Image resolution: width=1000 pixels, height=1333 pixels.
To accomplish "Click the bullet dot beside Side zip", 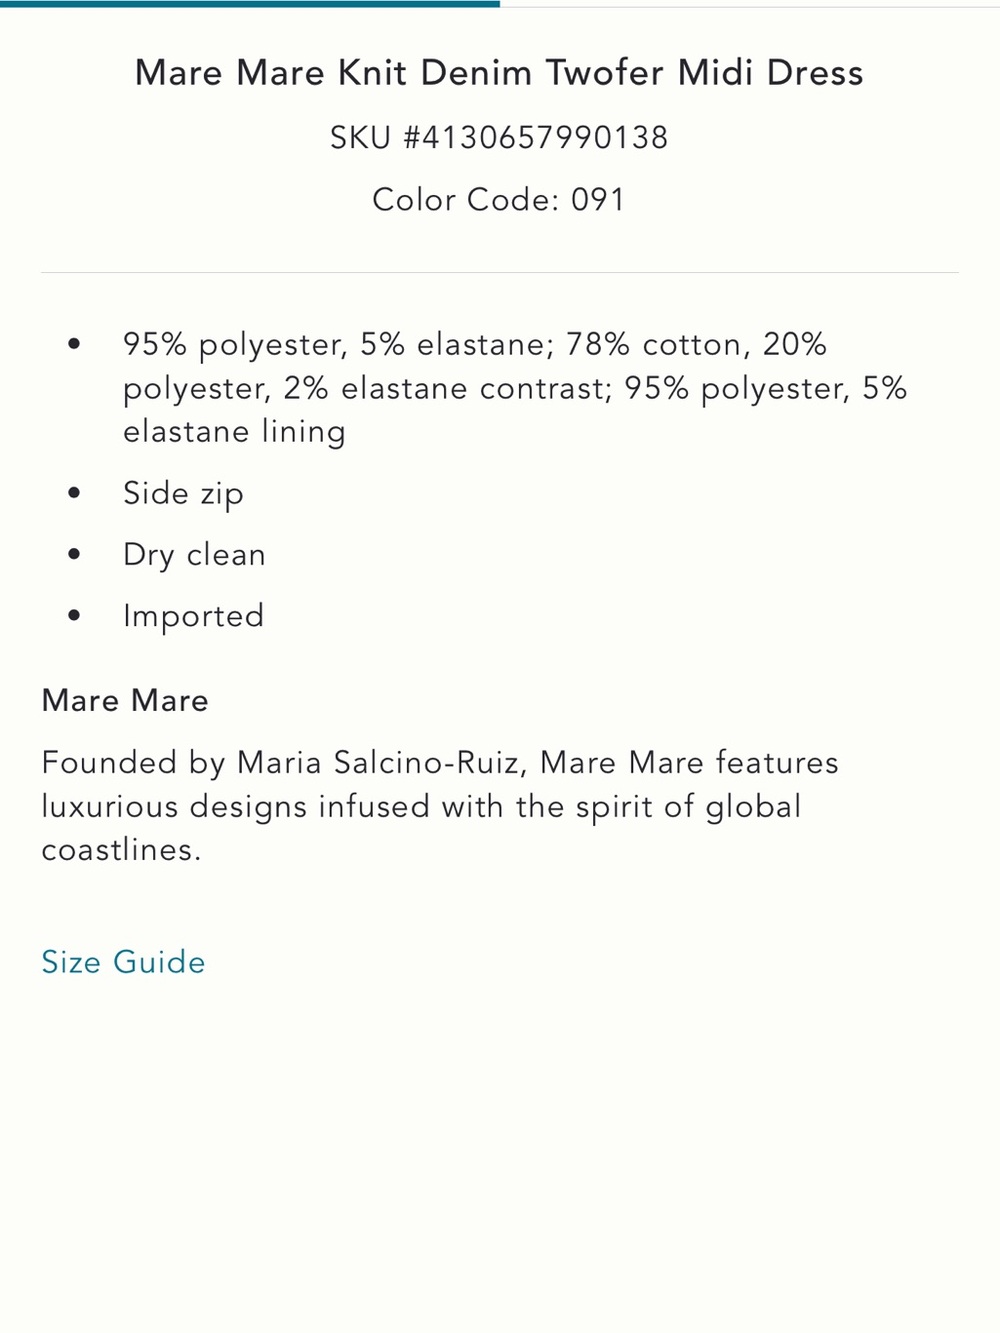I will coord(74,493).
